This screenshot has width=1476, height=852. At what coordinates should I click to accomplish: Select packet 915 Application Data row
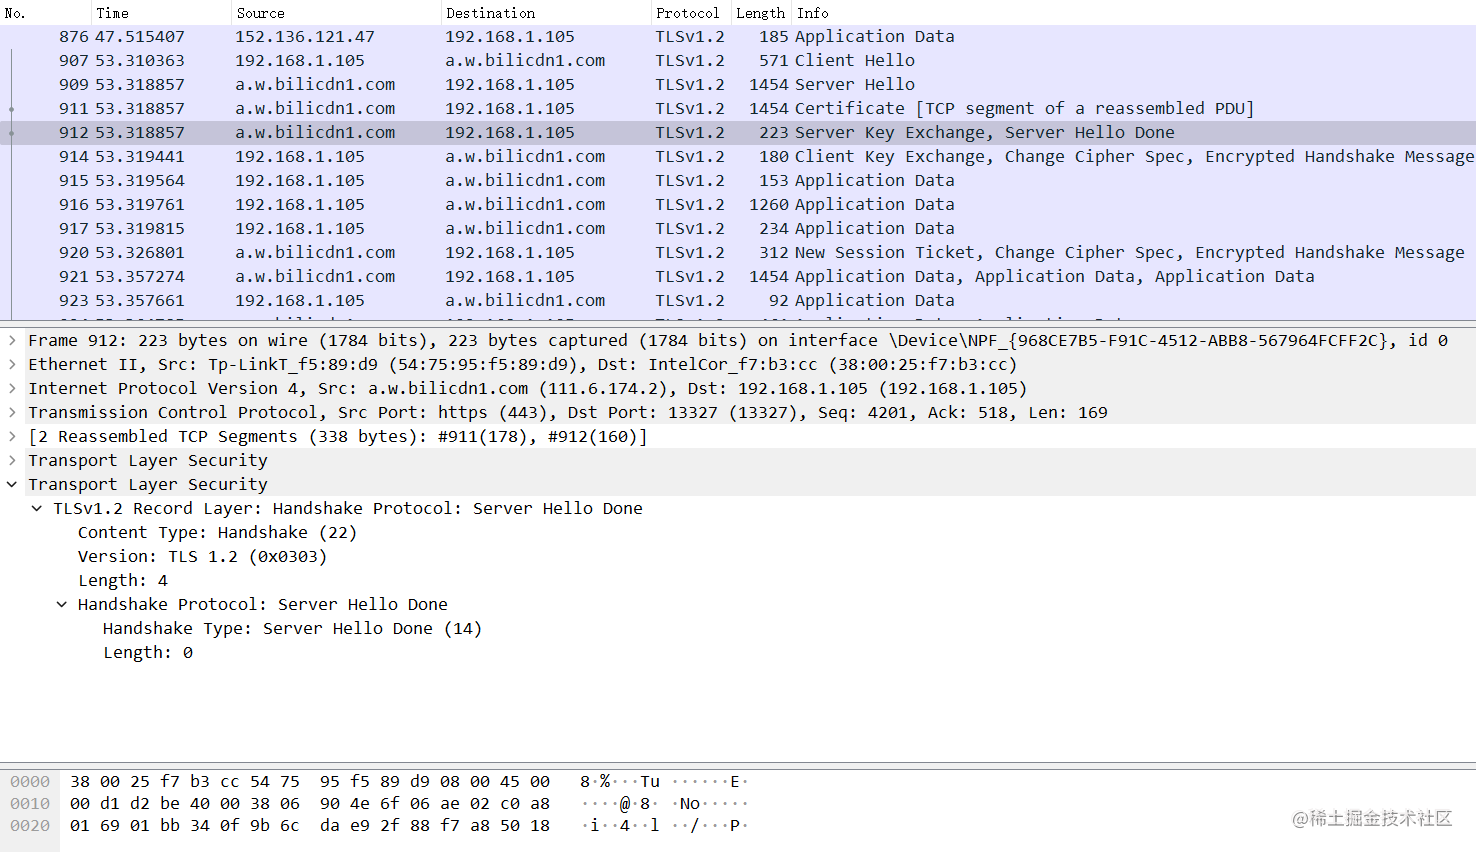(738, 181)
